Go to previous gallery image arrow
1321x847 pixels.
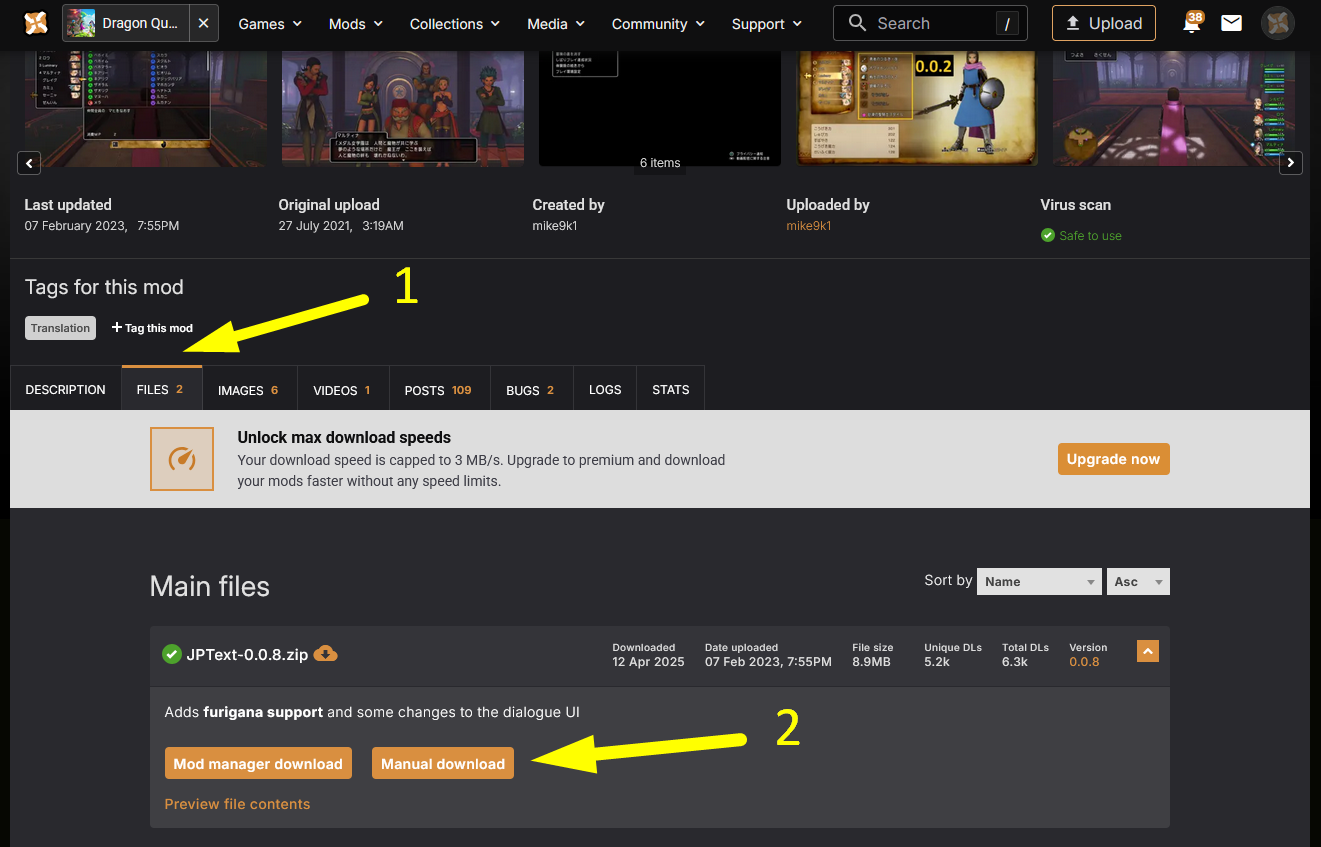click(29, 162)
